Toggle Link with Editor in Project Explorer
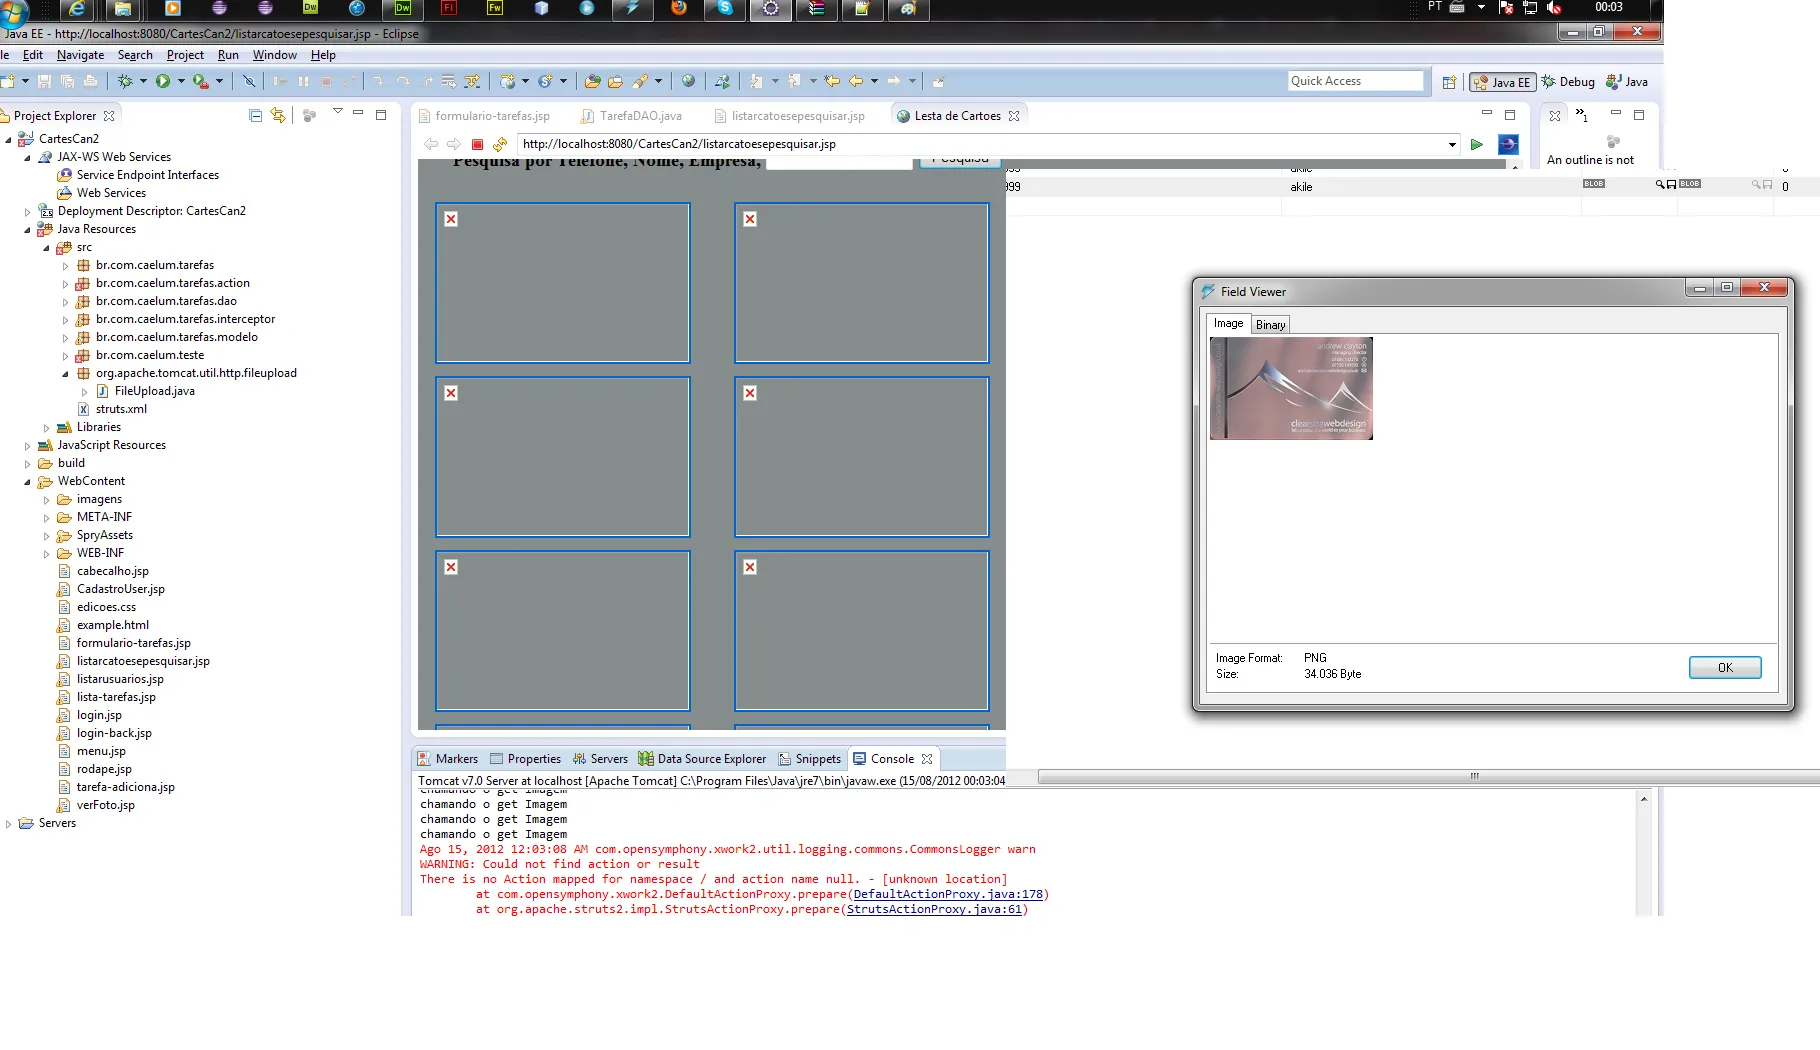The width and height of the screenshot is (1820, 1050). [x=278, y=115]
